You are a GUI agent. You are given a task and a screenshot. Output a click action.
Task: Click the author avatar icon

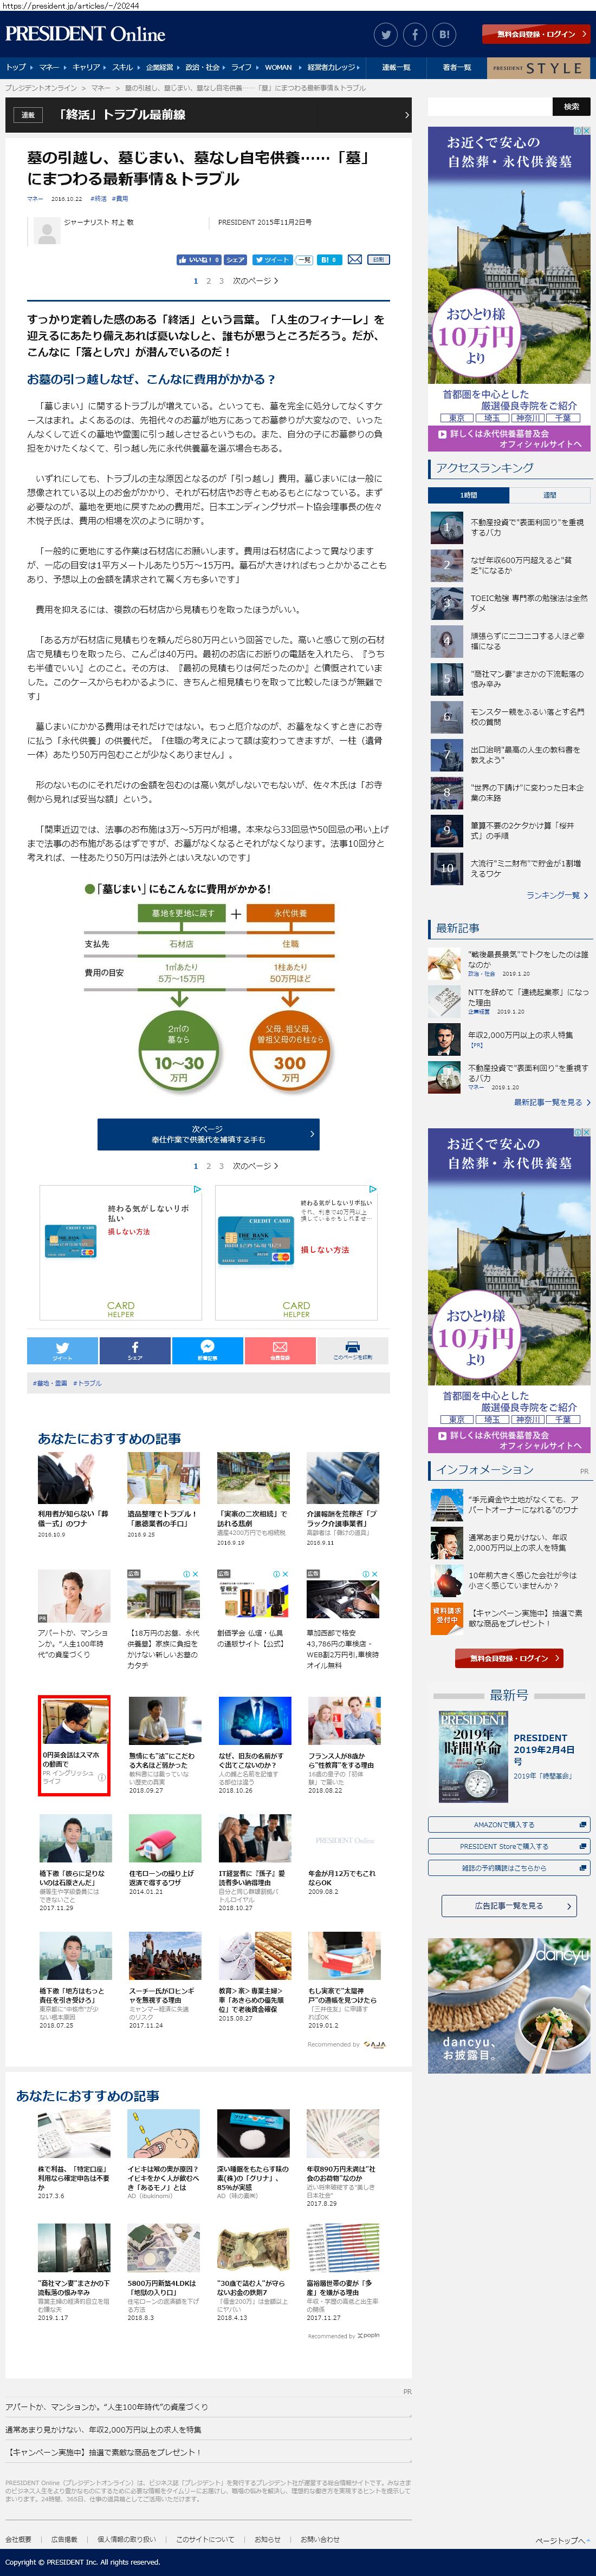point(46,231)
